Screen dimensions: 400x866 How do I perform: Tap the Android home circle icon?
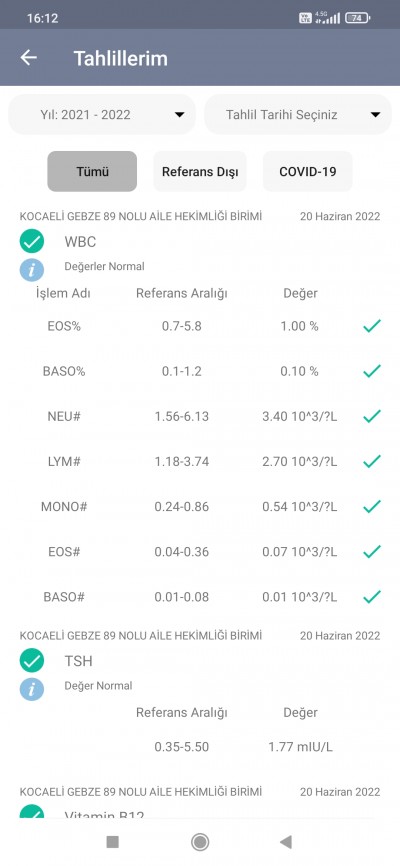(x=199, y=842)
